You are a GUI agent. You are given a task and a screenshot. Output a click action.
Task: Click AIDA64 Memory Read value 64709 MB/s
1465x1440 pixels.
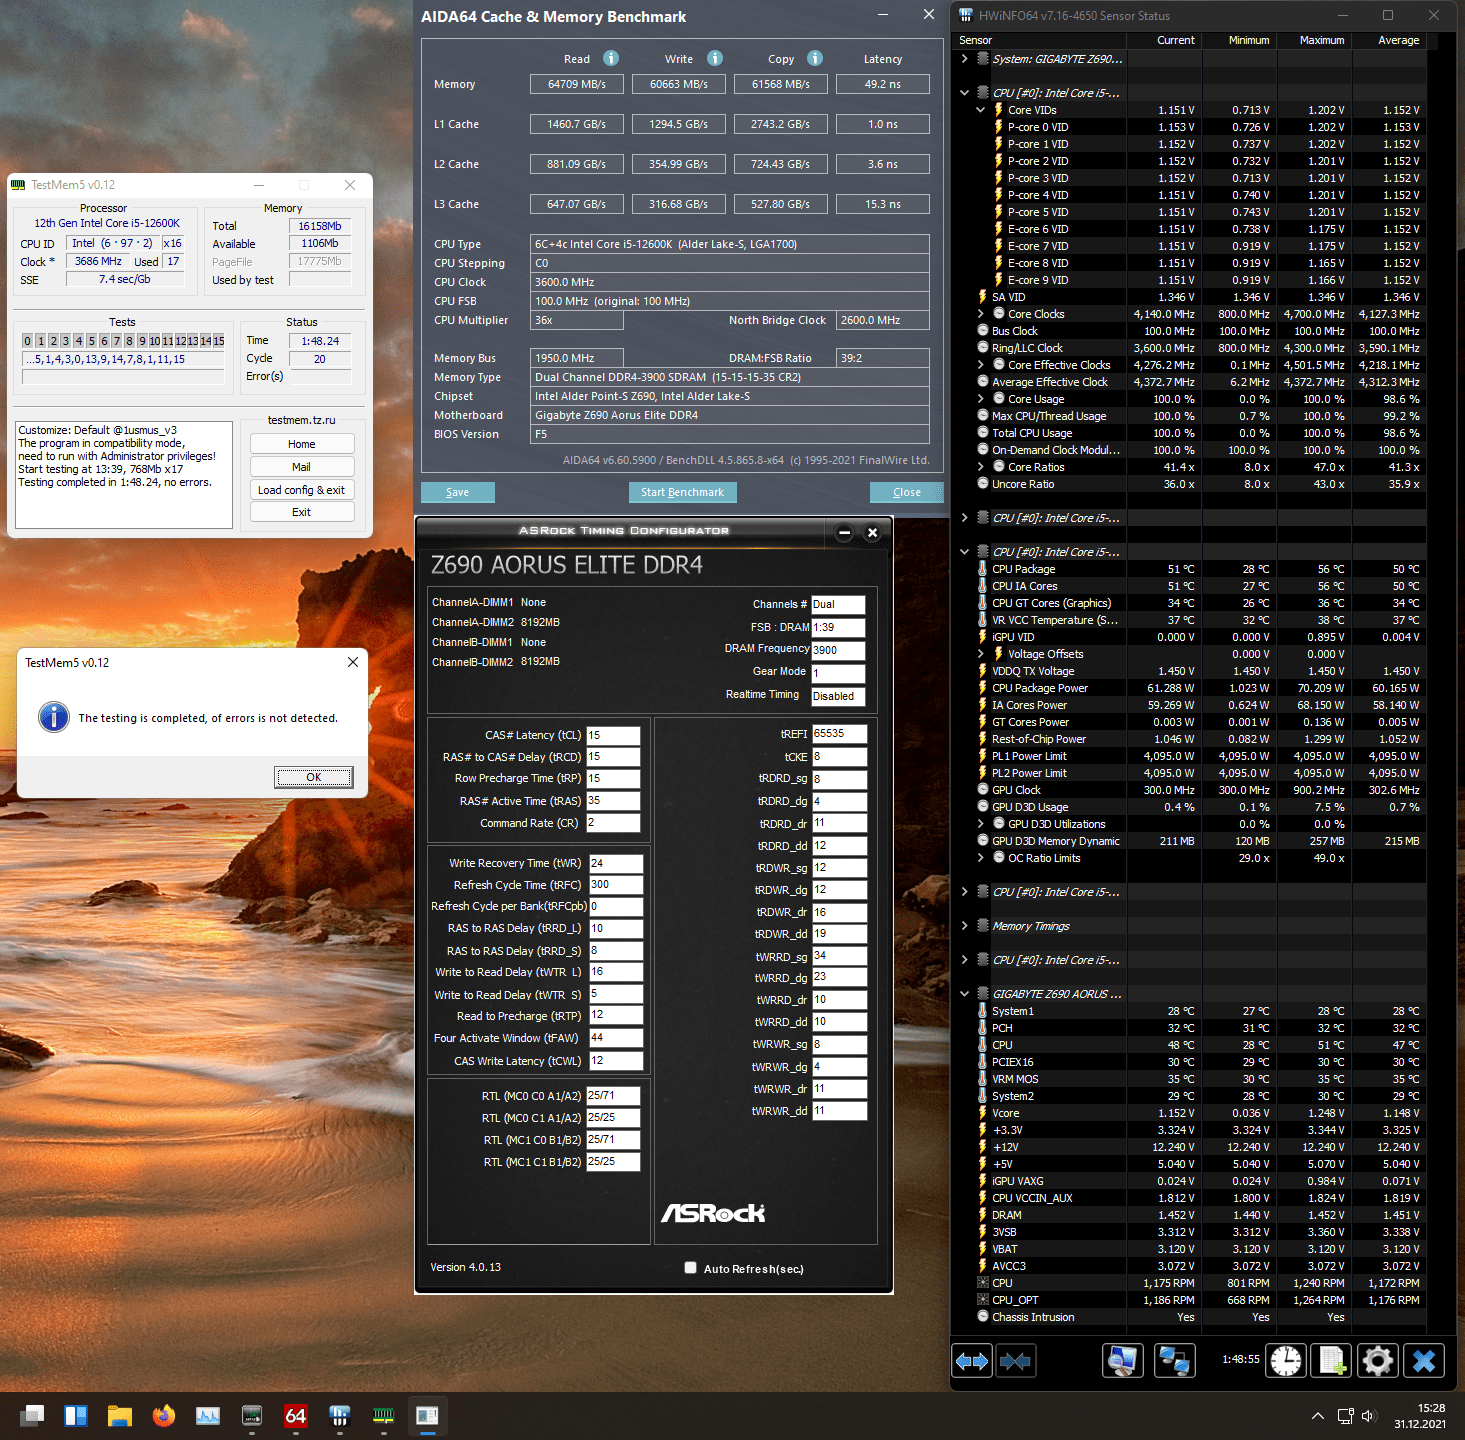tap(577, 84)
